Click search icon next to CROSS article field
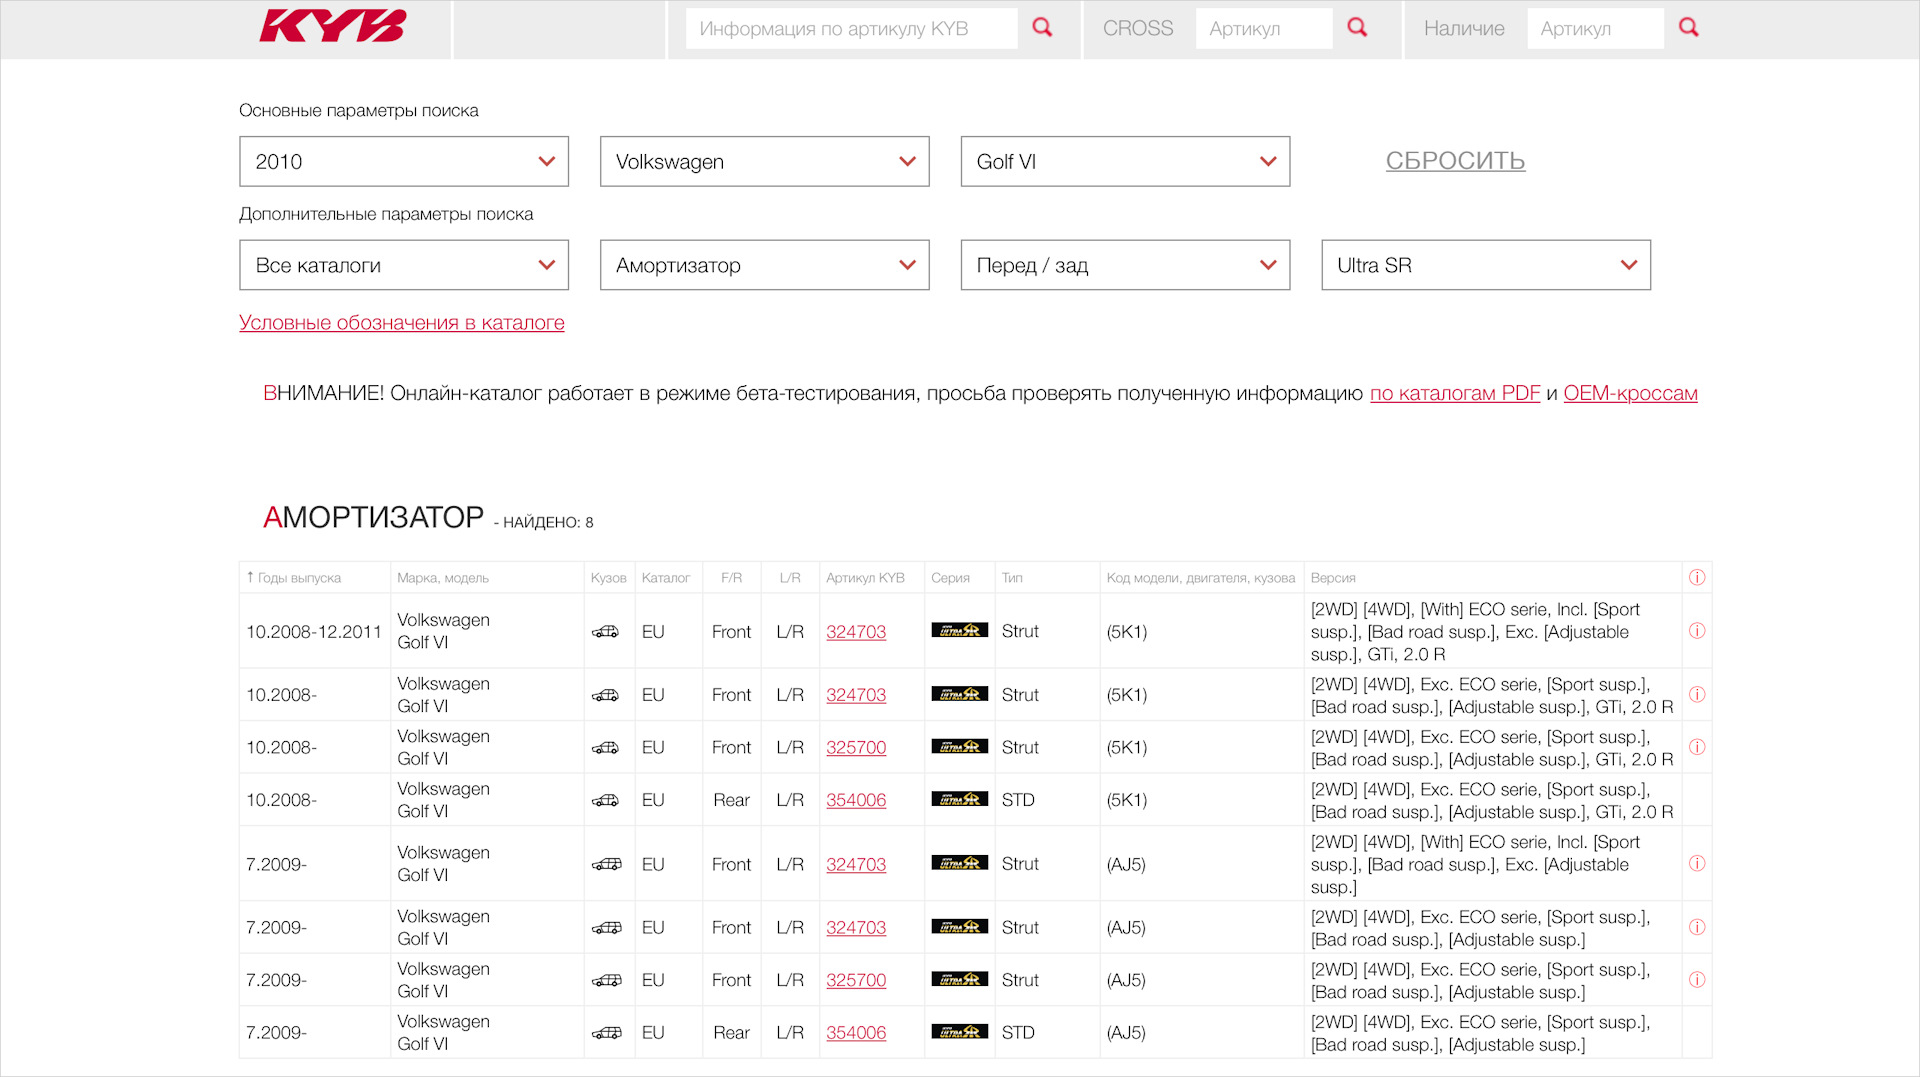Viewport: 1920px width, 1077px height. coord(1357,28)
